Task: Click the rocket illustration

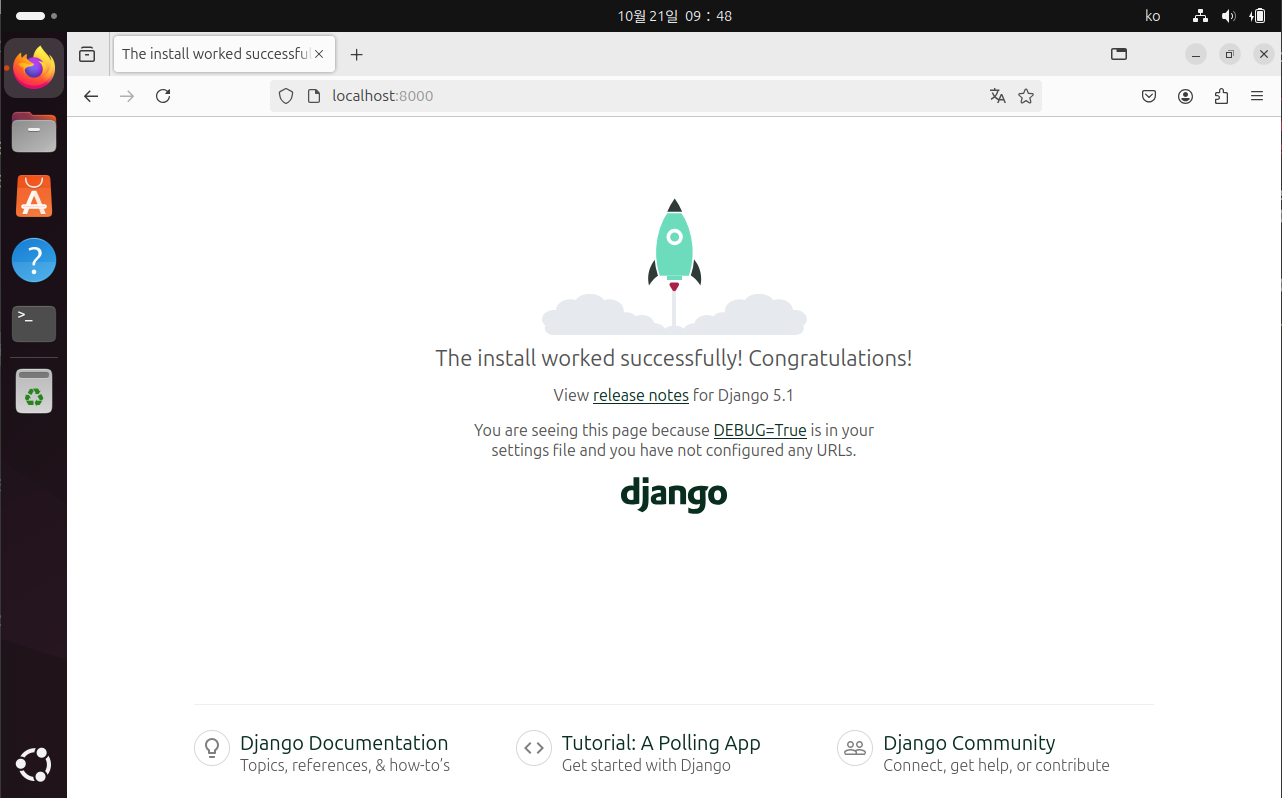Action: pyautogui.click(x=674, y=265)
